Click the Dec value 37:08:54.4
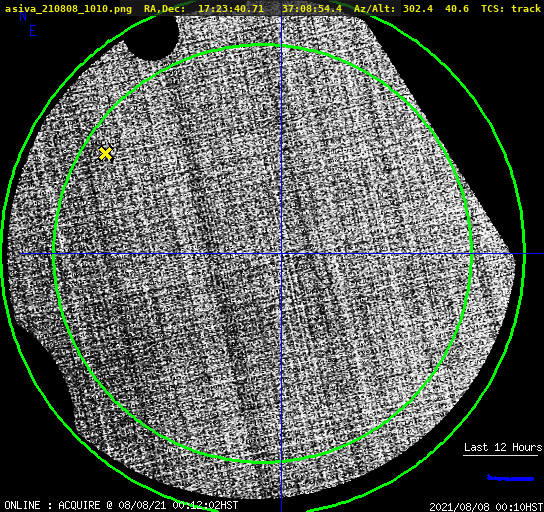Viewport: 544px width, 512px height. coord(312,9)
